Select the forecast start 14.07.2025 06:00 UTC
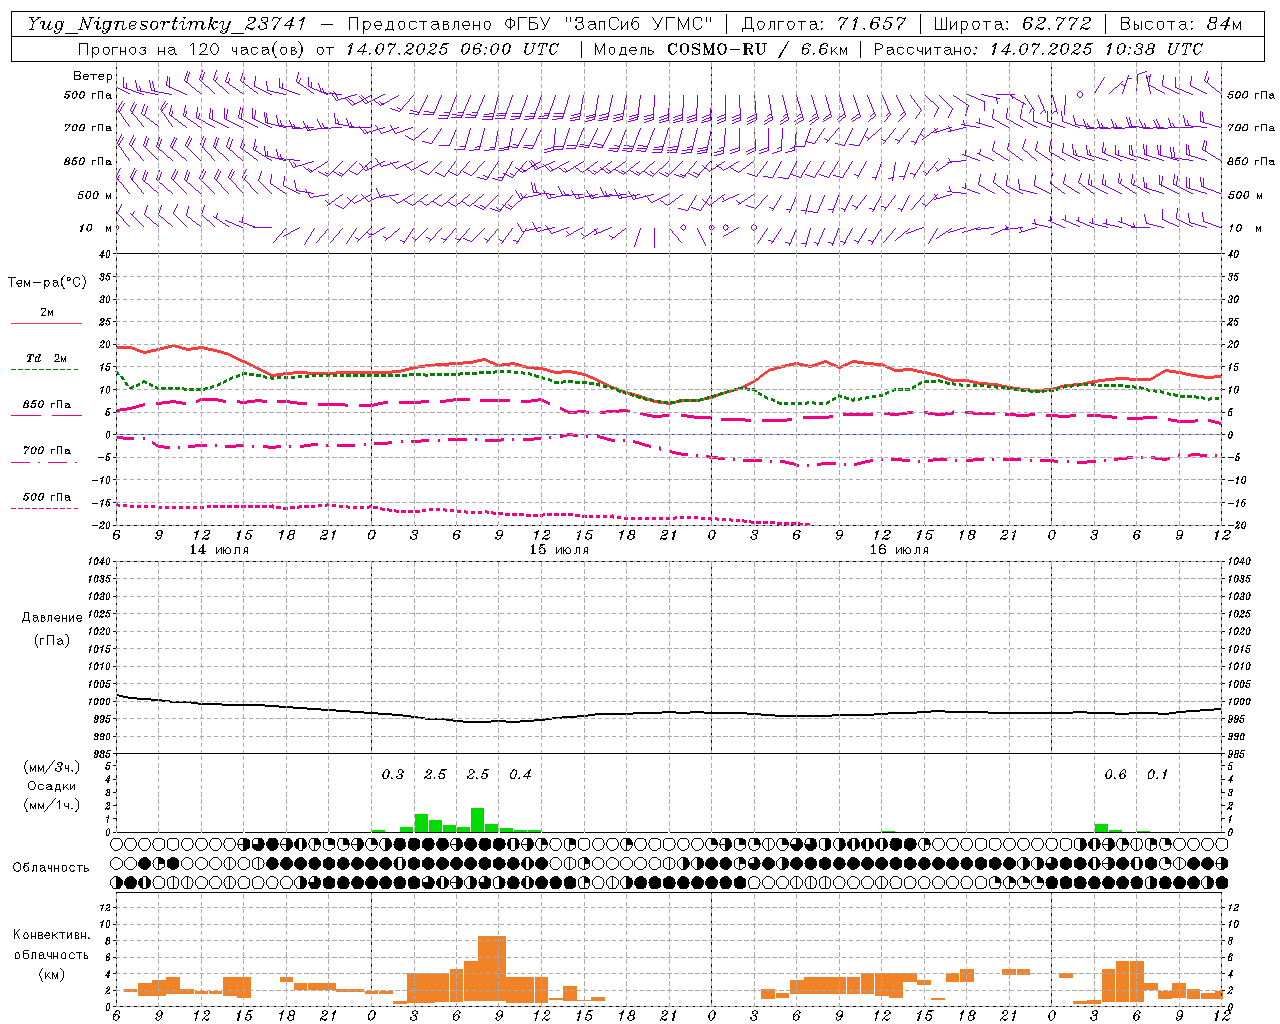This screenshot has height=1024, width=1280. [452, 49]
